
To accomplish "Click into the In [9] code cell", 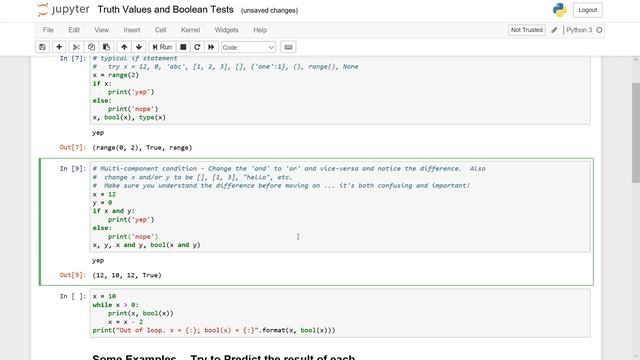I will click(x=340, y=207).
